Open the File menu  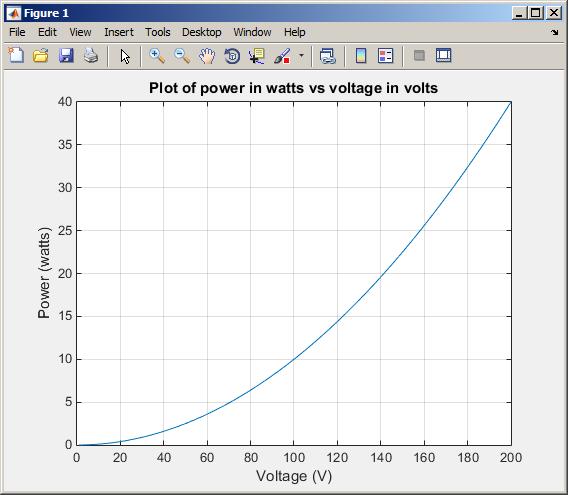pyautogui.click(x=17, y=32)
